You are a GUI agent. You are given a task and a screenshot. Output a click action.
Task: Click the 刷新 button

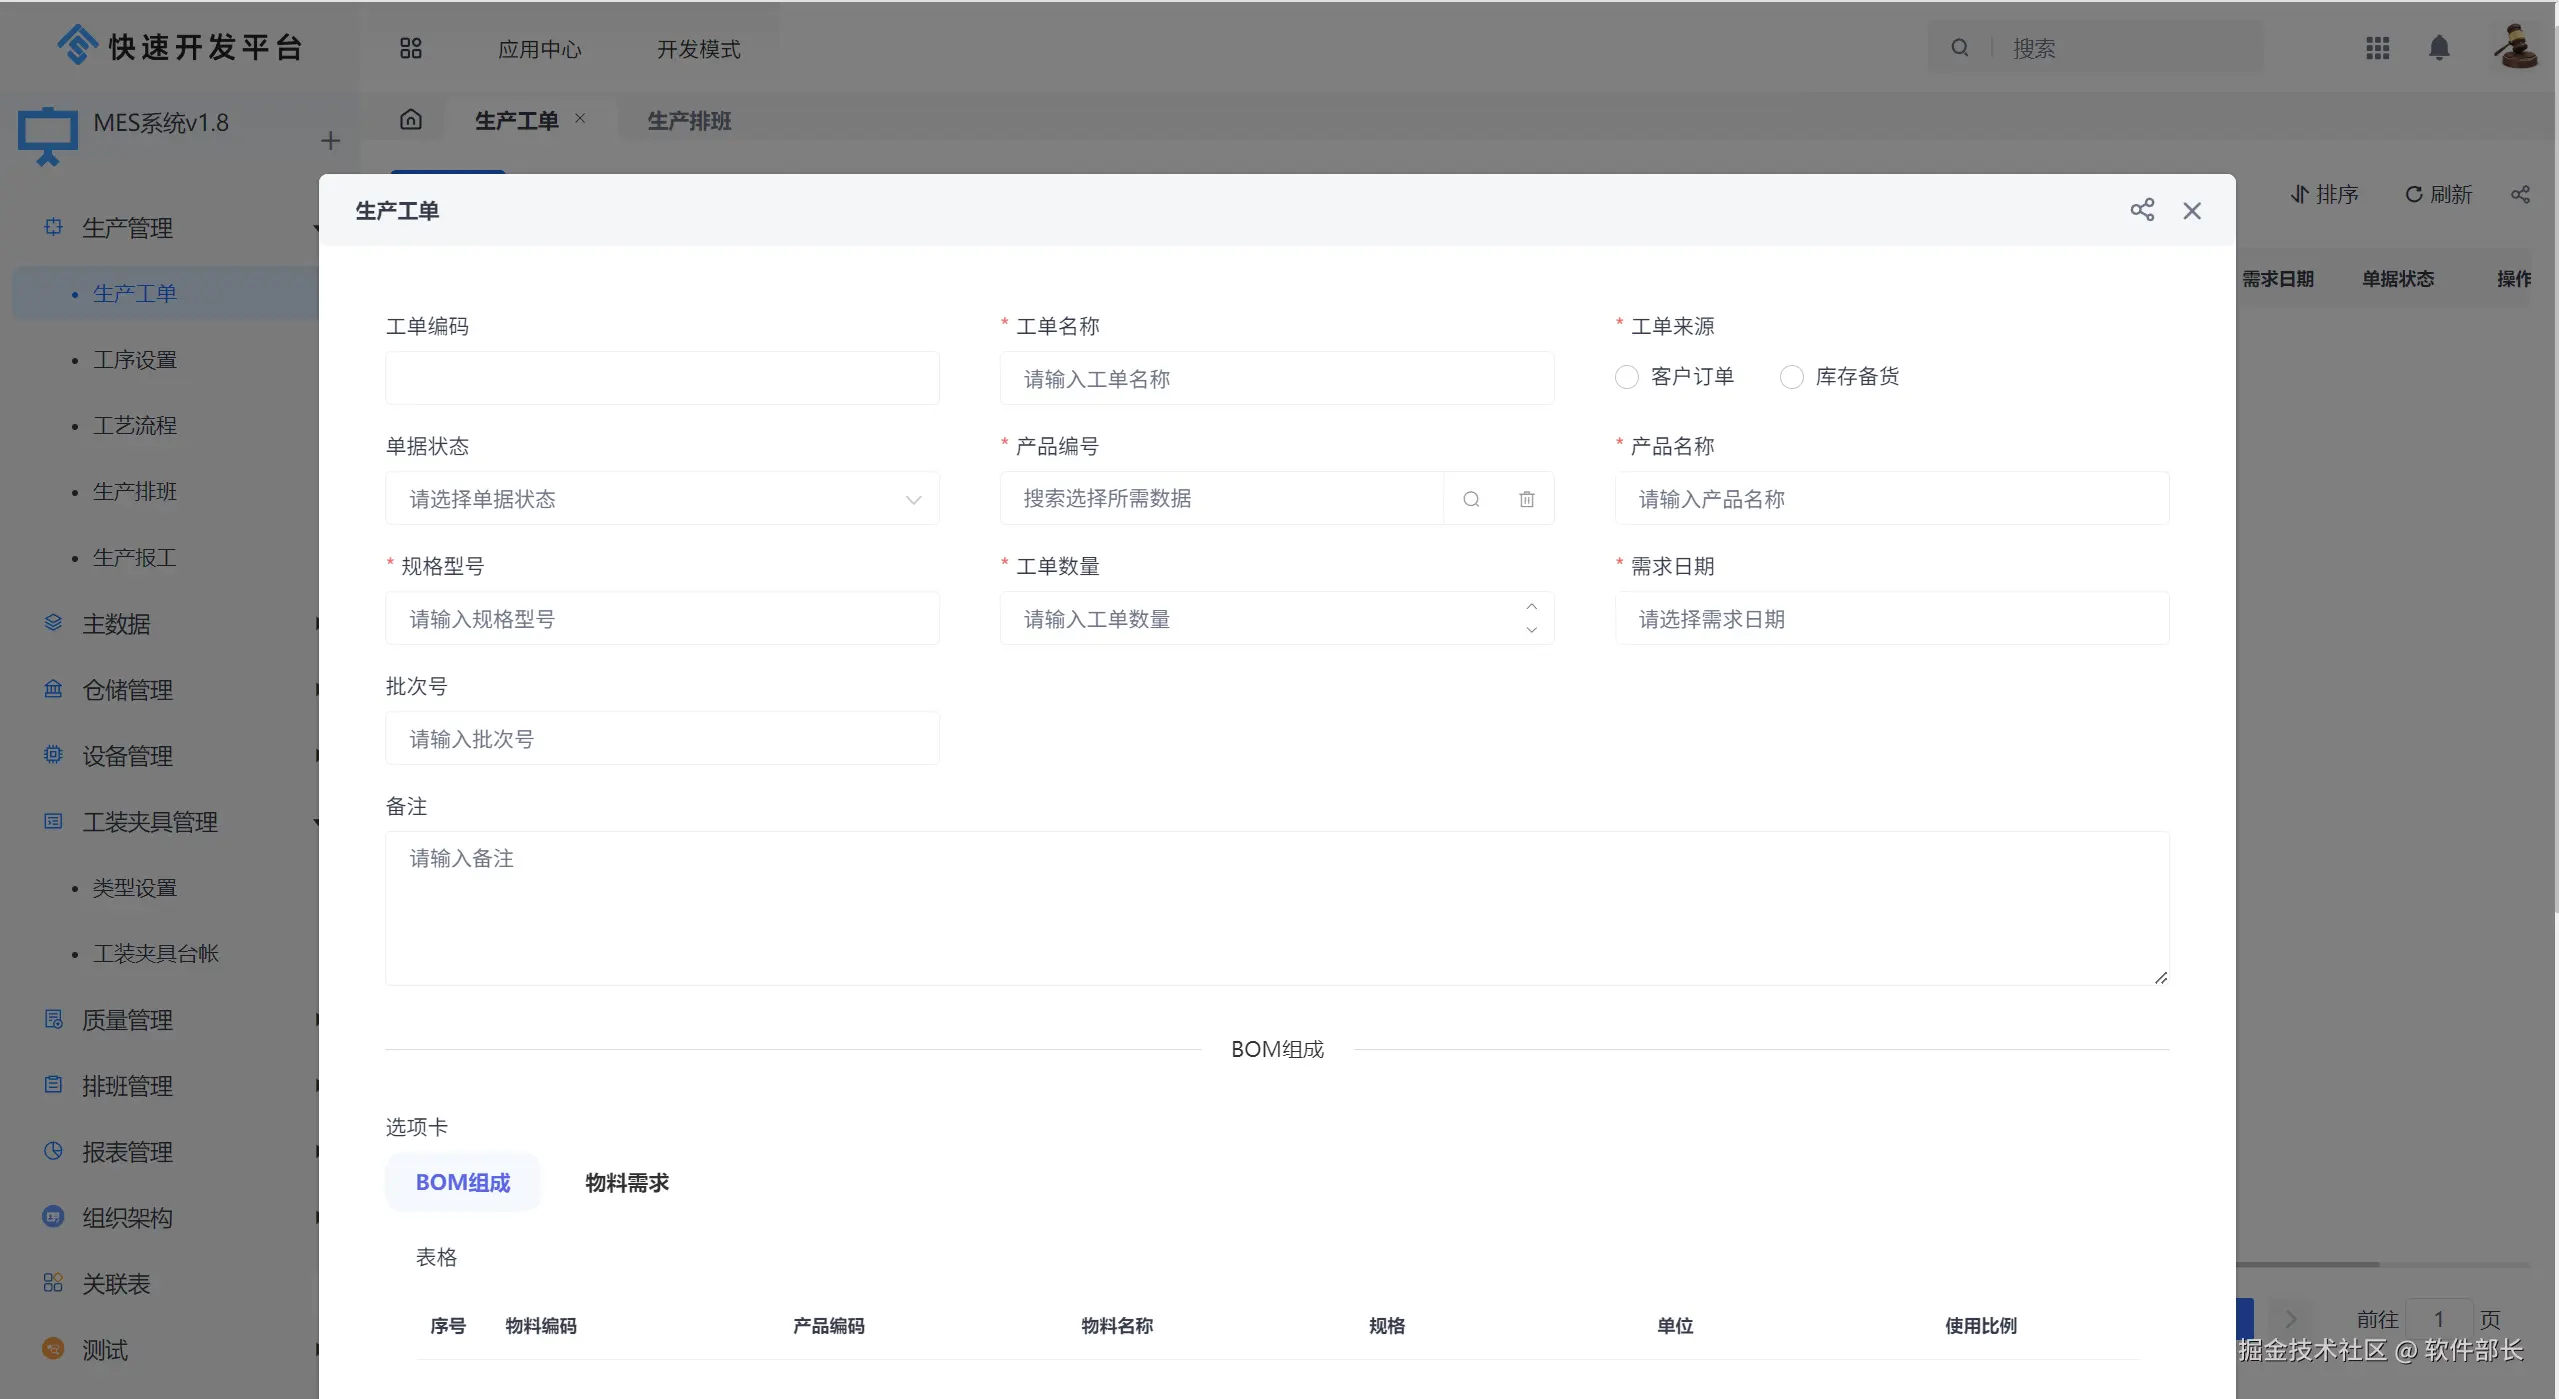[x=2438, y=194]
